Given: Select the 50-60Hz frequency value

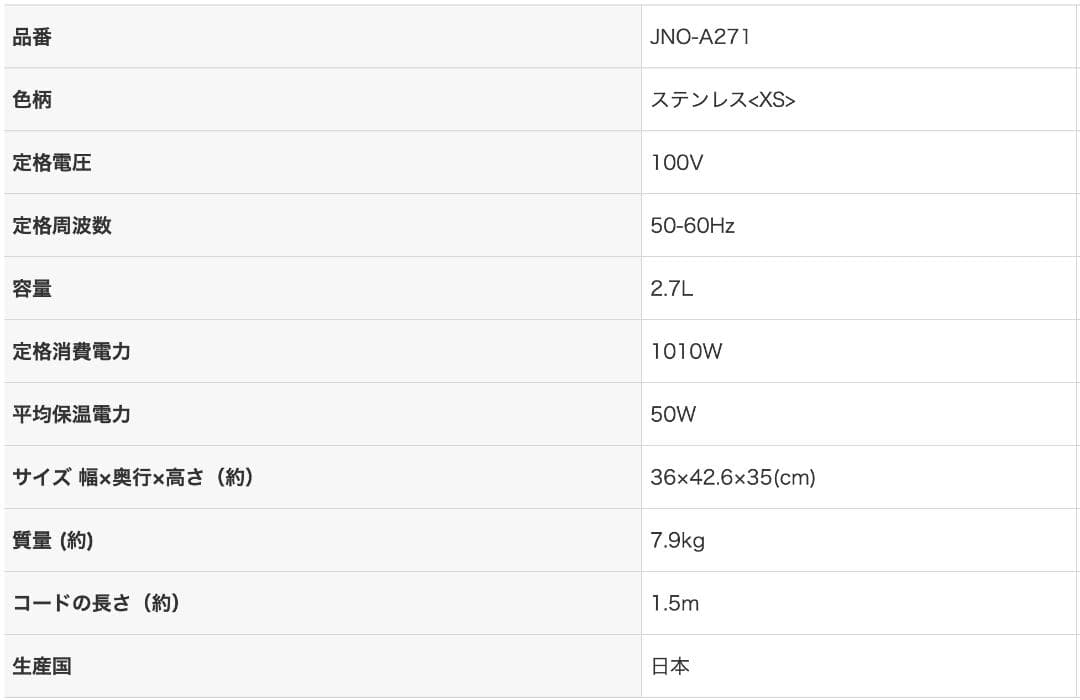Looking at the screenshot, I should pyautogui.click(x=692, y=226).
